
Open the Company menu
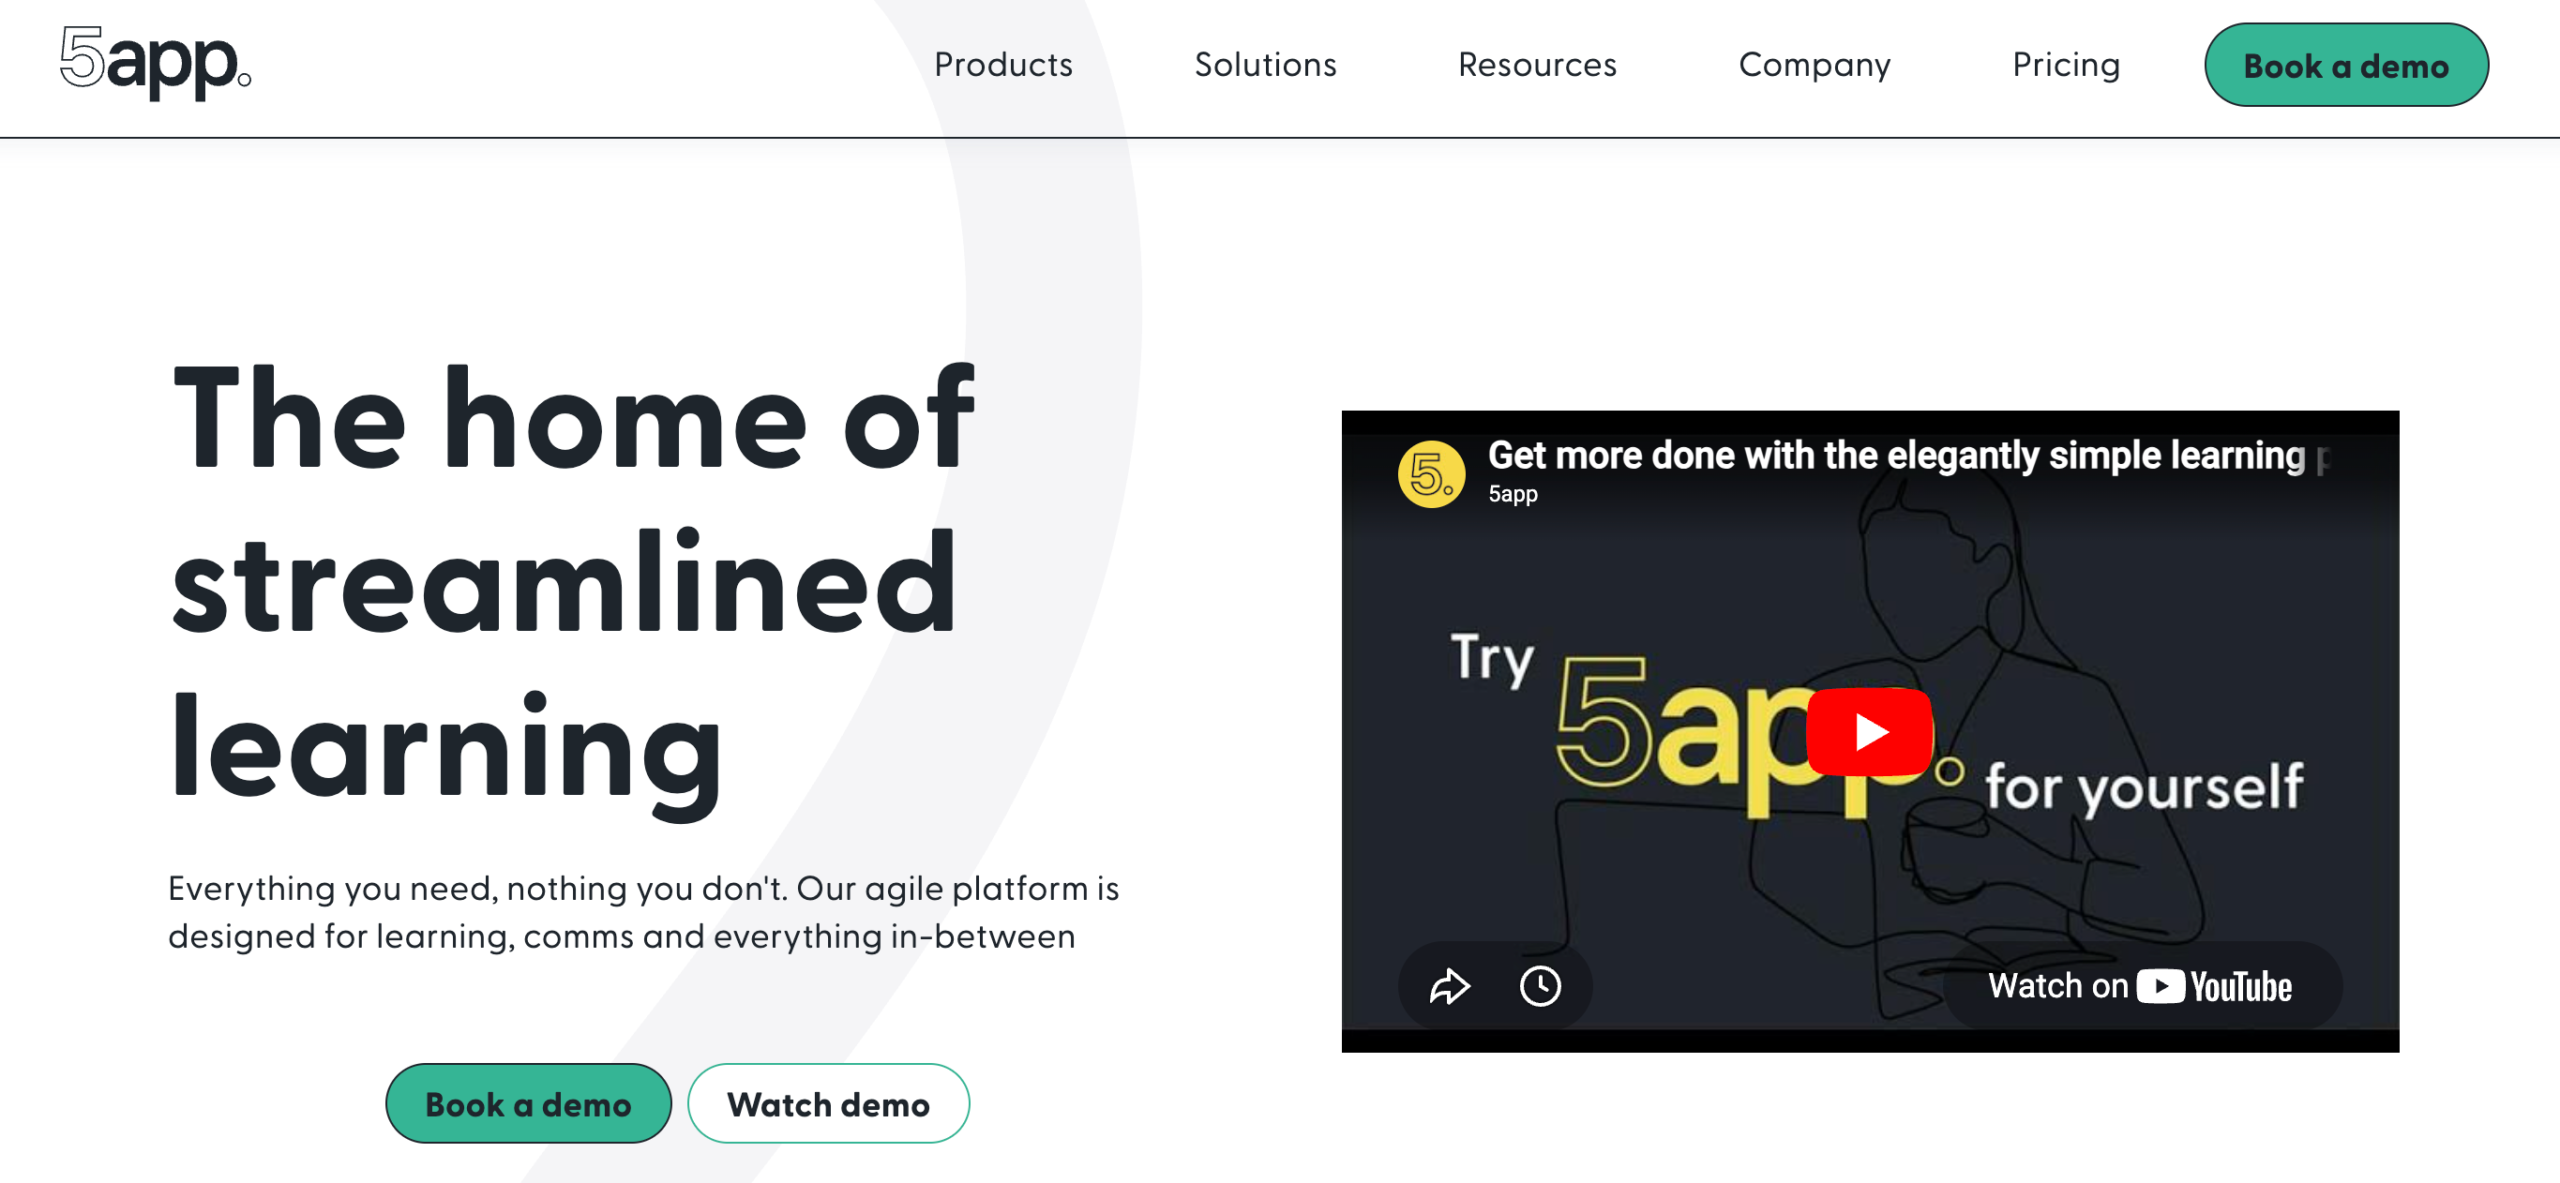[1814, 65]
